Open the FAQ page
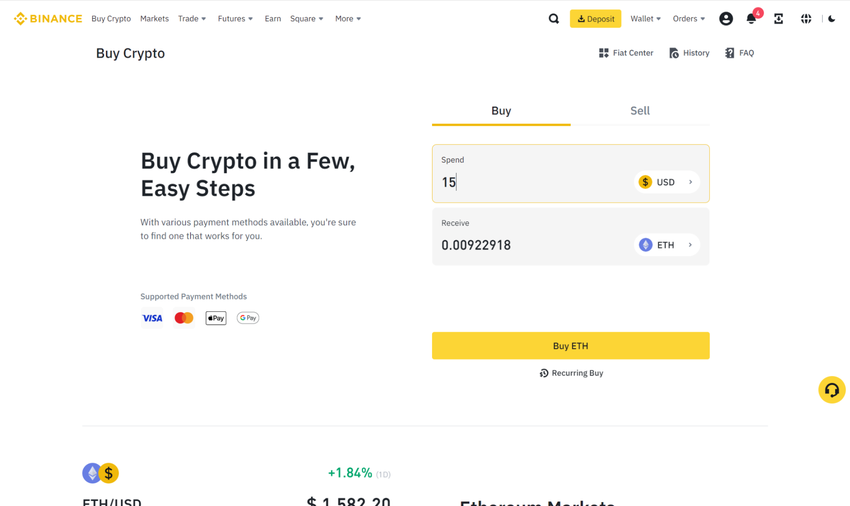 coord(740,53)
